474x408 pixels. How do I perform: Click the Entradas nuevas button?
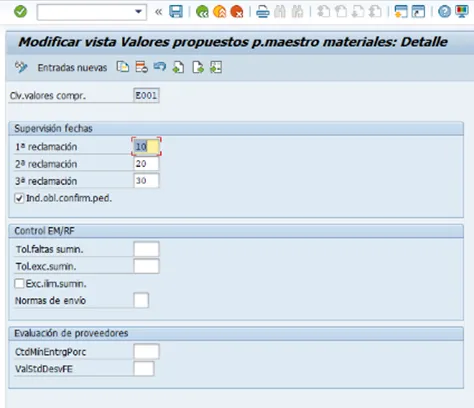72,68
